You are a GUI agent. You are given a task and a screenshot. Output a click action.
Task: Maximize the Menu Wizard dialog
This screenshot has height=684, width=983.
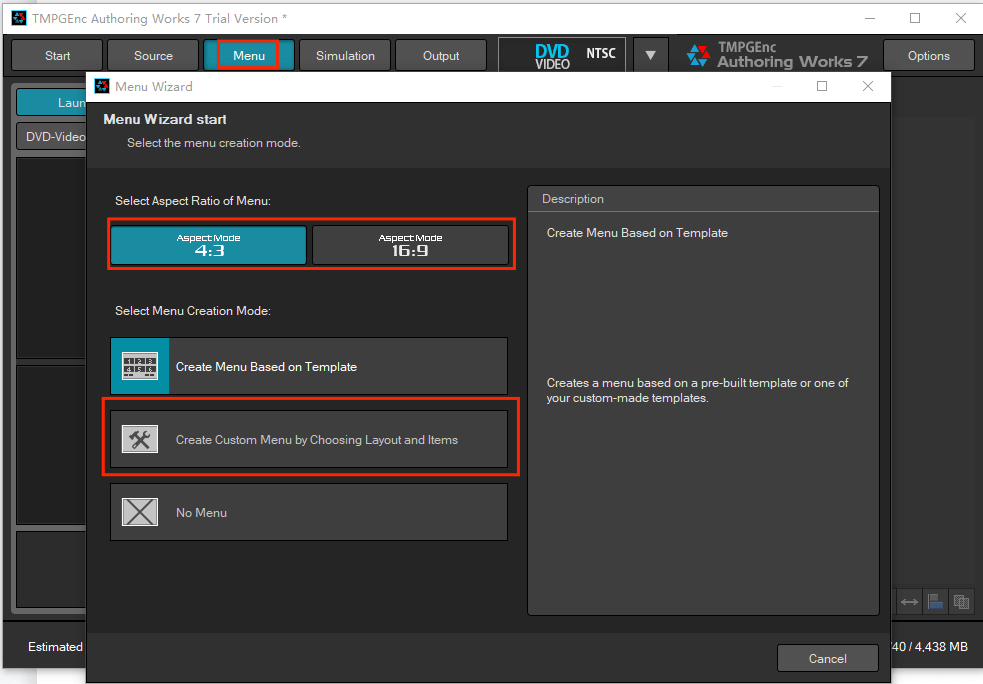pyautogui.click(x=822, y=86)
